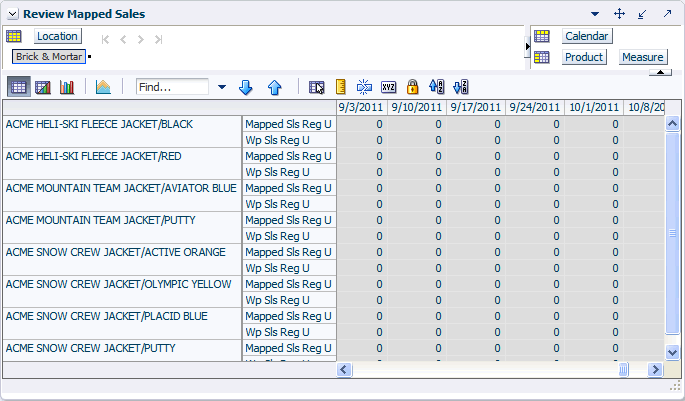Find next match with blue down arrow

[246, 87]
